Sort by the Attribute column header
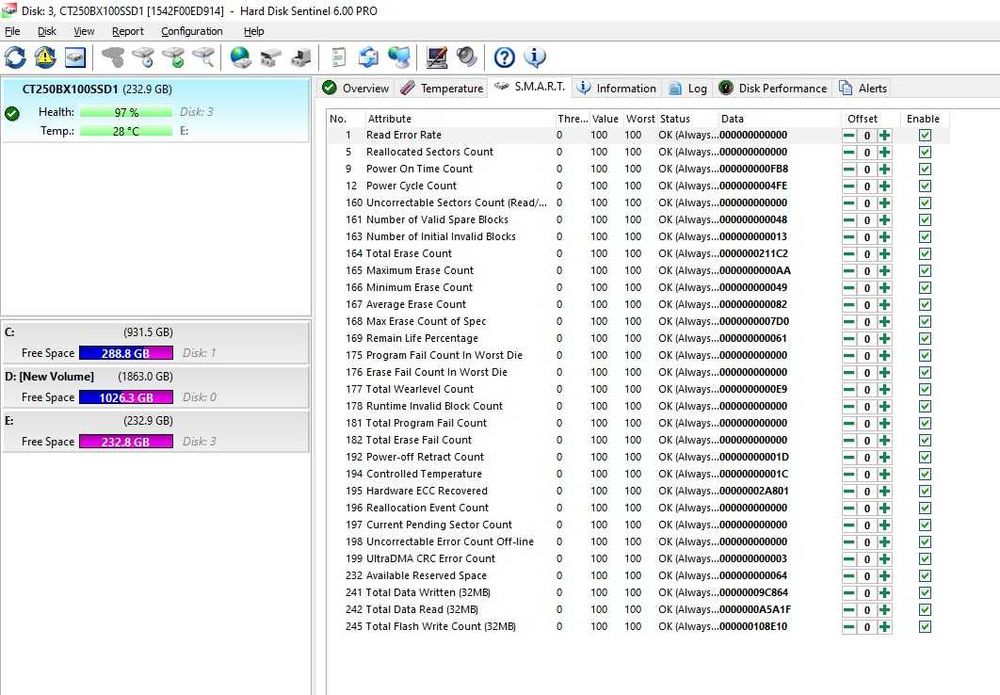 click(x=389, y=119)
